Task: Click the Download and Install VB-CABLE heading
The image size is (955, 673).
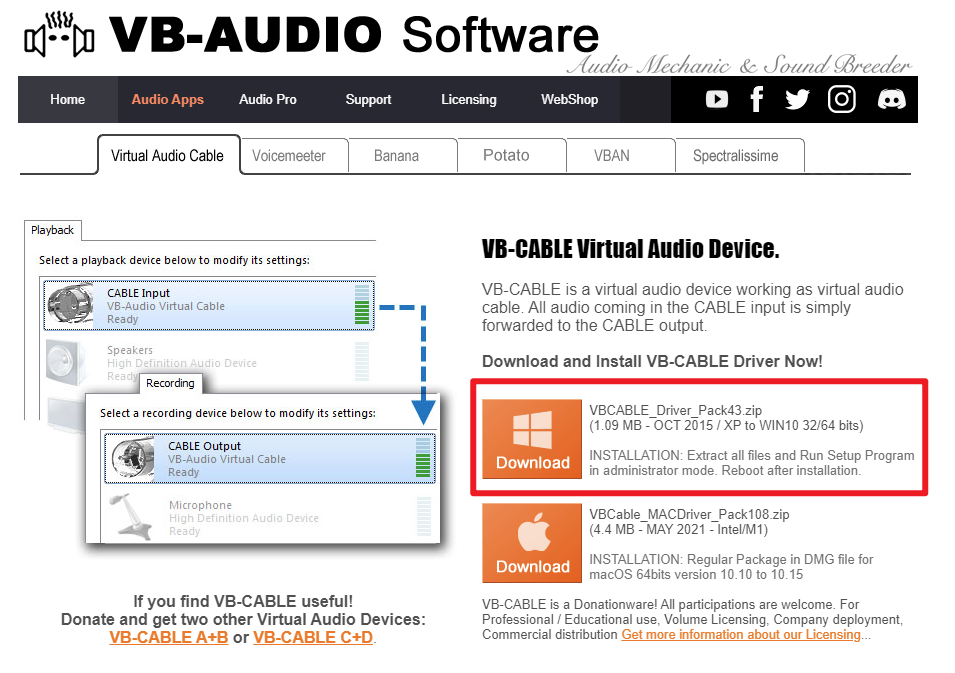Action: [x=652, y=361]
